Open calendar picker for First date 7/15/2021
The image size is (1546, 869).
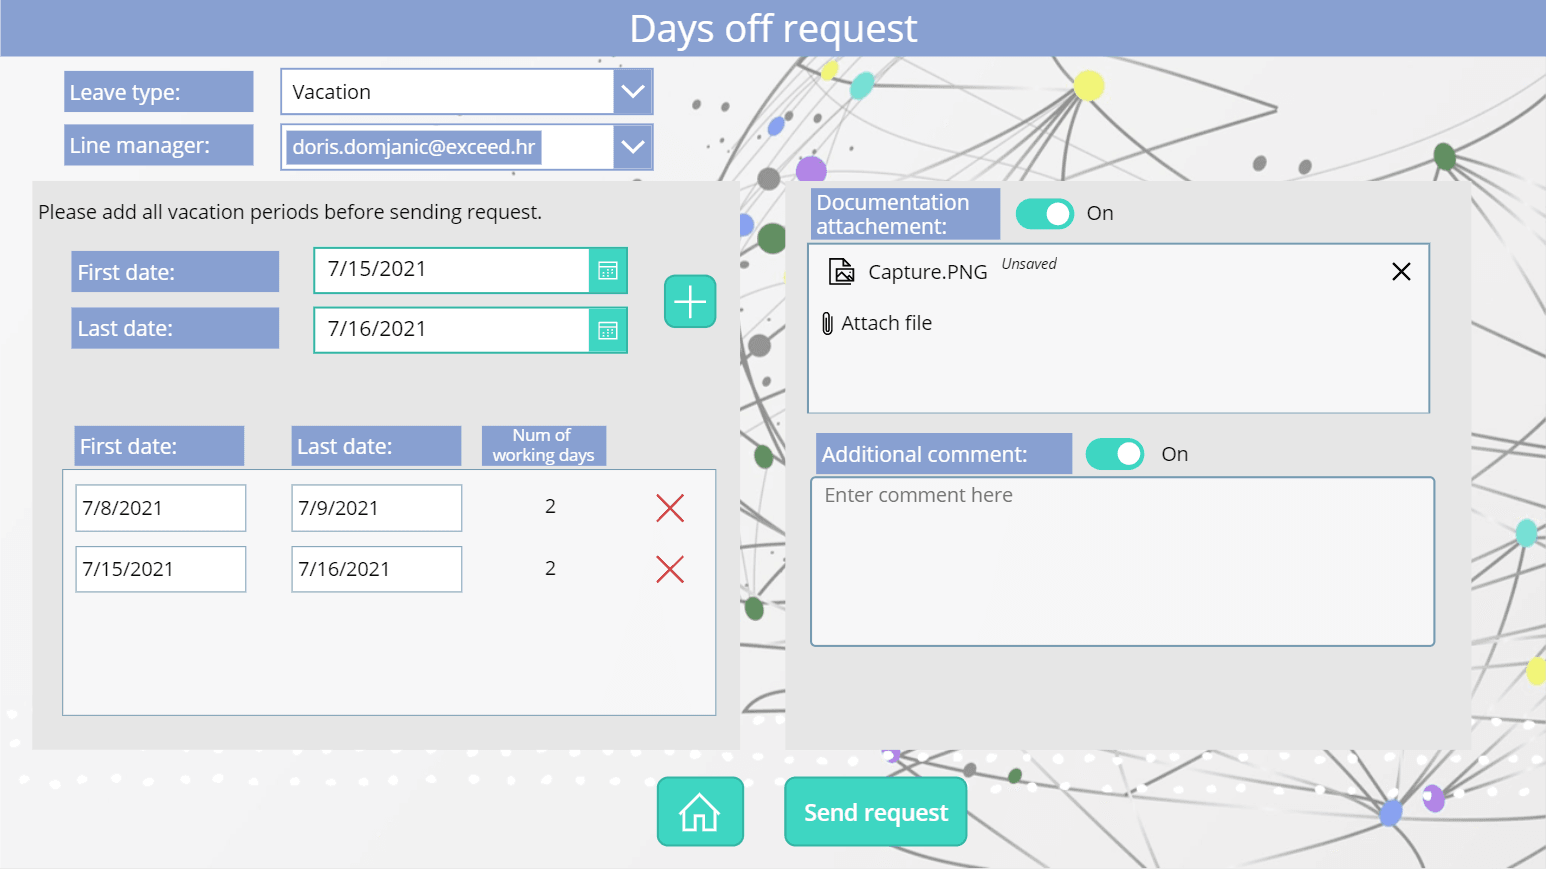click(608, 270)
